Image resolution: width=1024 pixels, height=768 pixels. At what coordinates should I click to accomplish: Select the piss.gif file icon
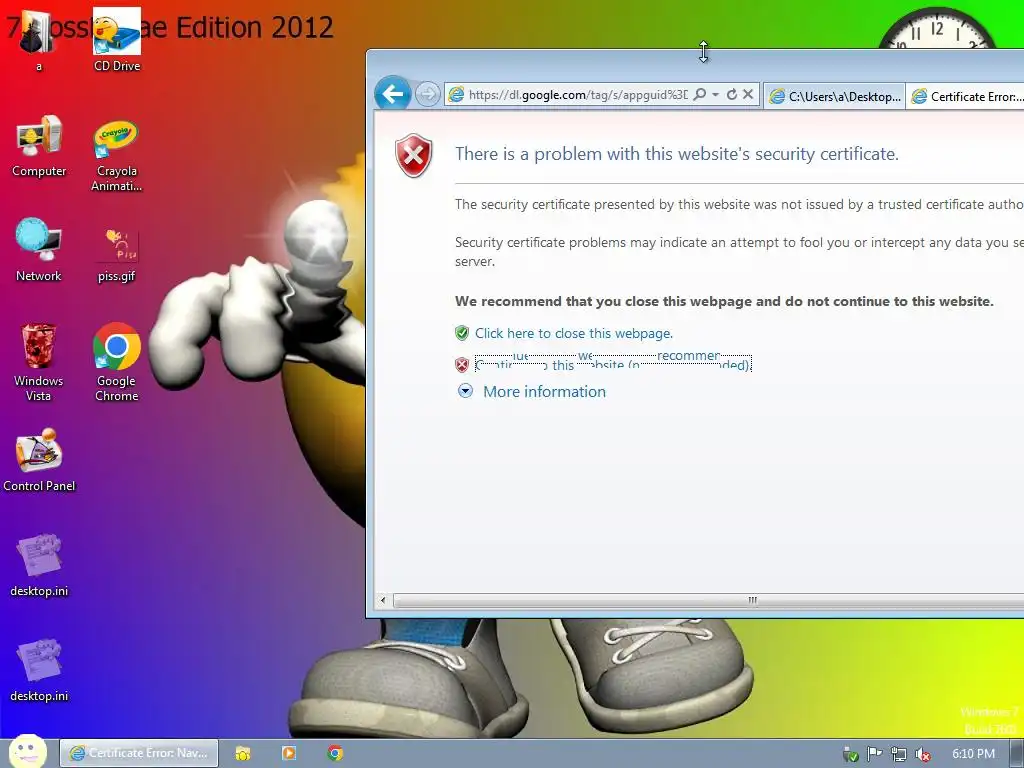116,255
